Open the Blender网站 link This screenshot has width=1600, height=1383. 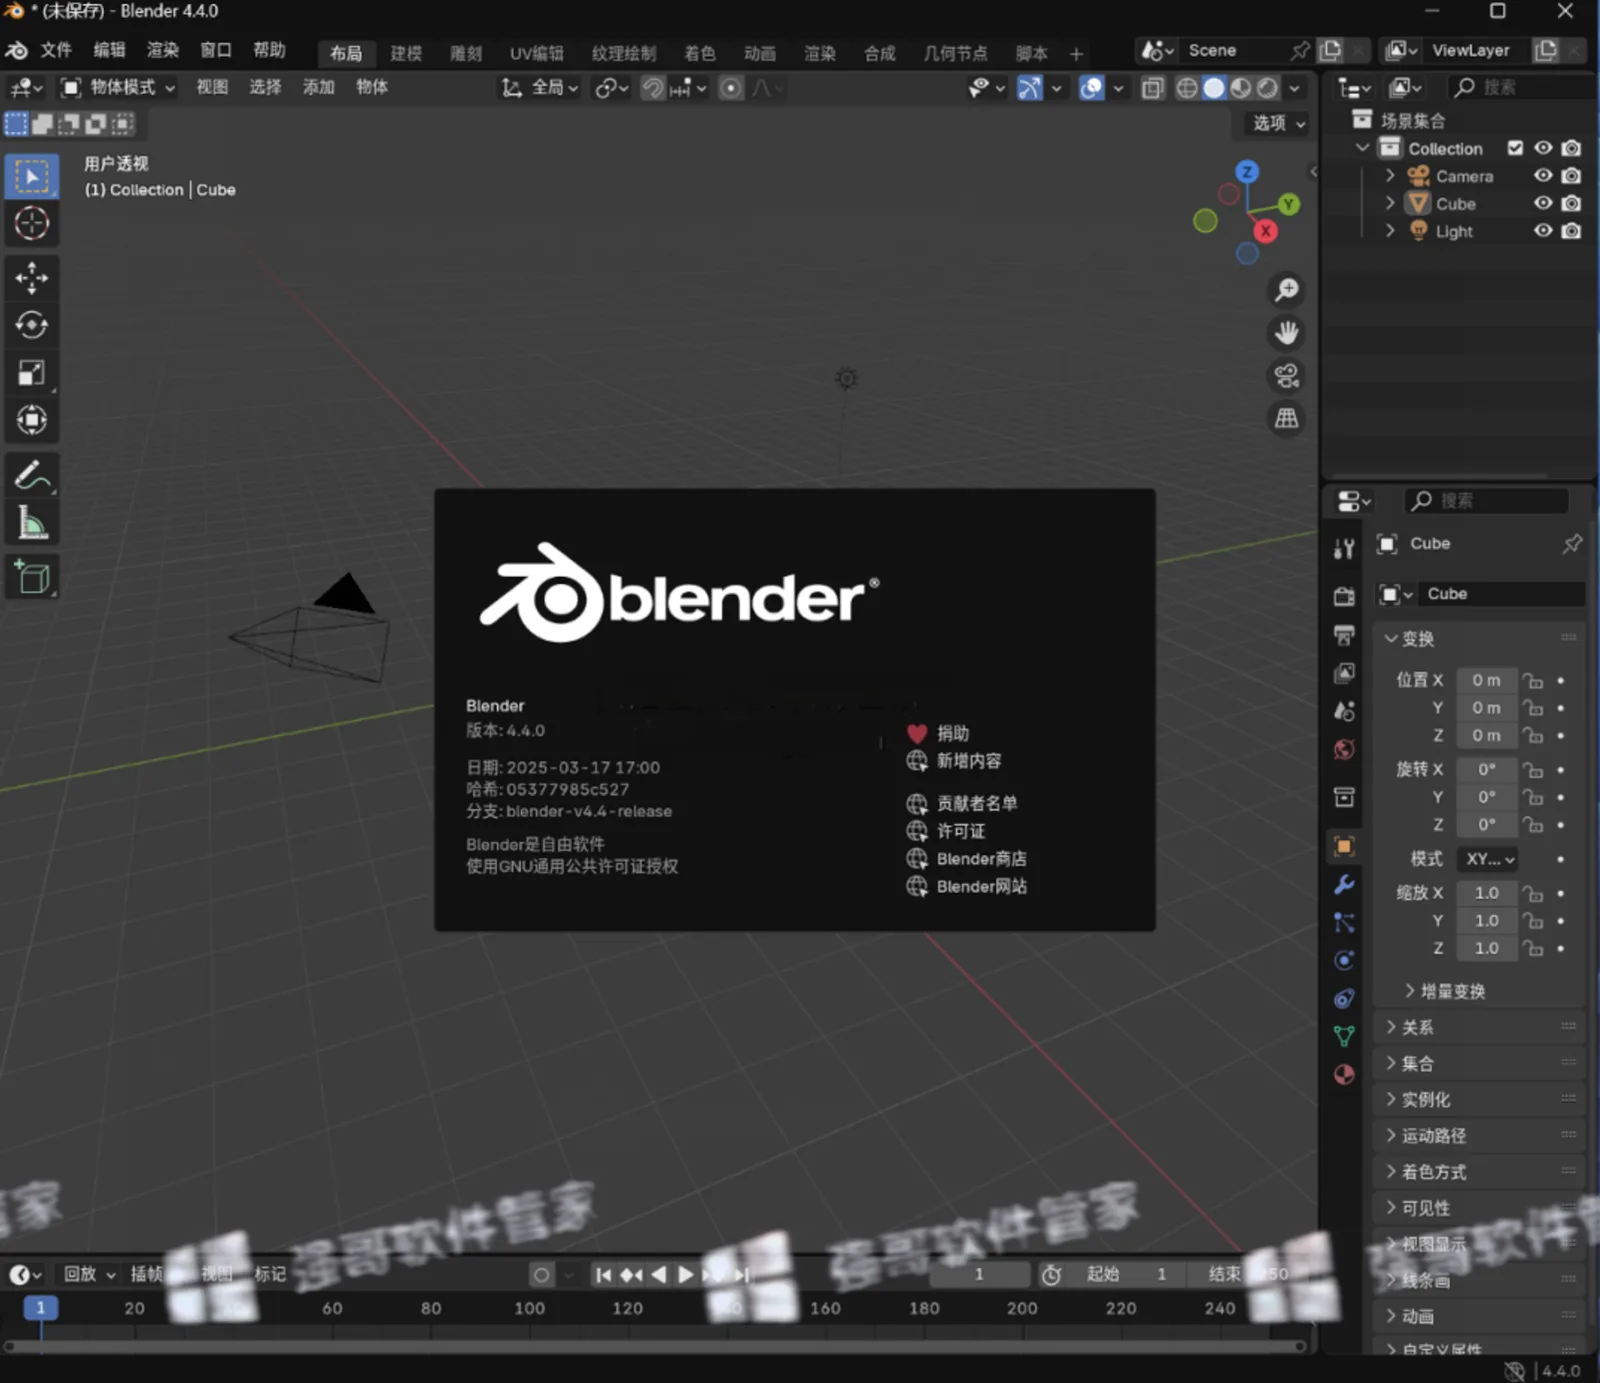(x=966, y=886)
